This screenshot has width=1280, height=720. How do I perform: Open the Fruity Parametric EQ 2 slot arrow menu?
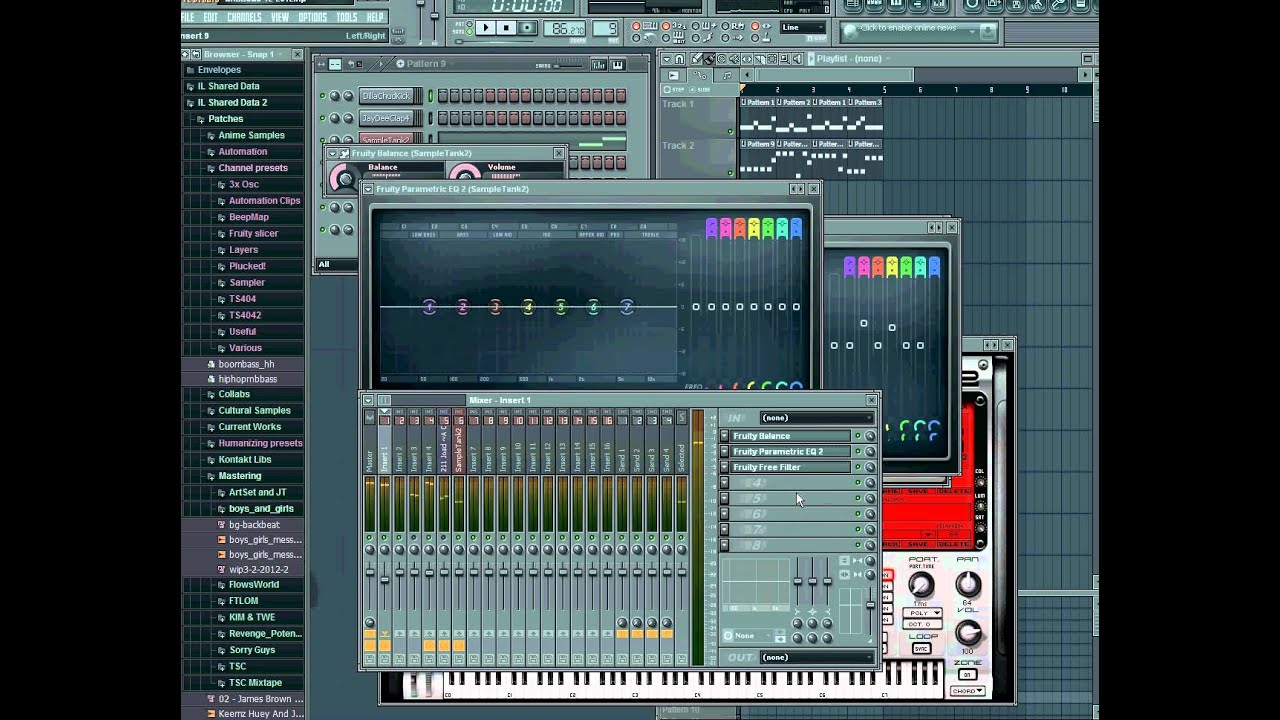click(724, 451)
